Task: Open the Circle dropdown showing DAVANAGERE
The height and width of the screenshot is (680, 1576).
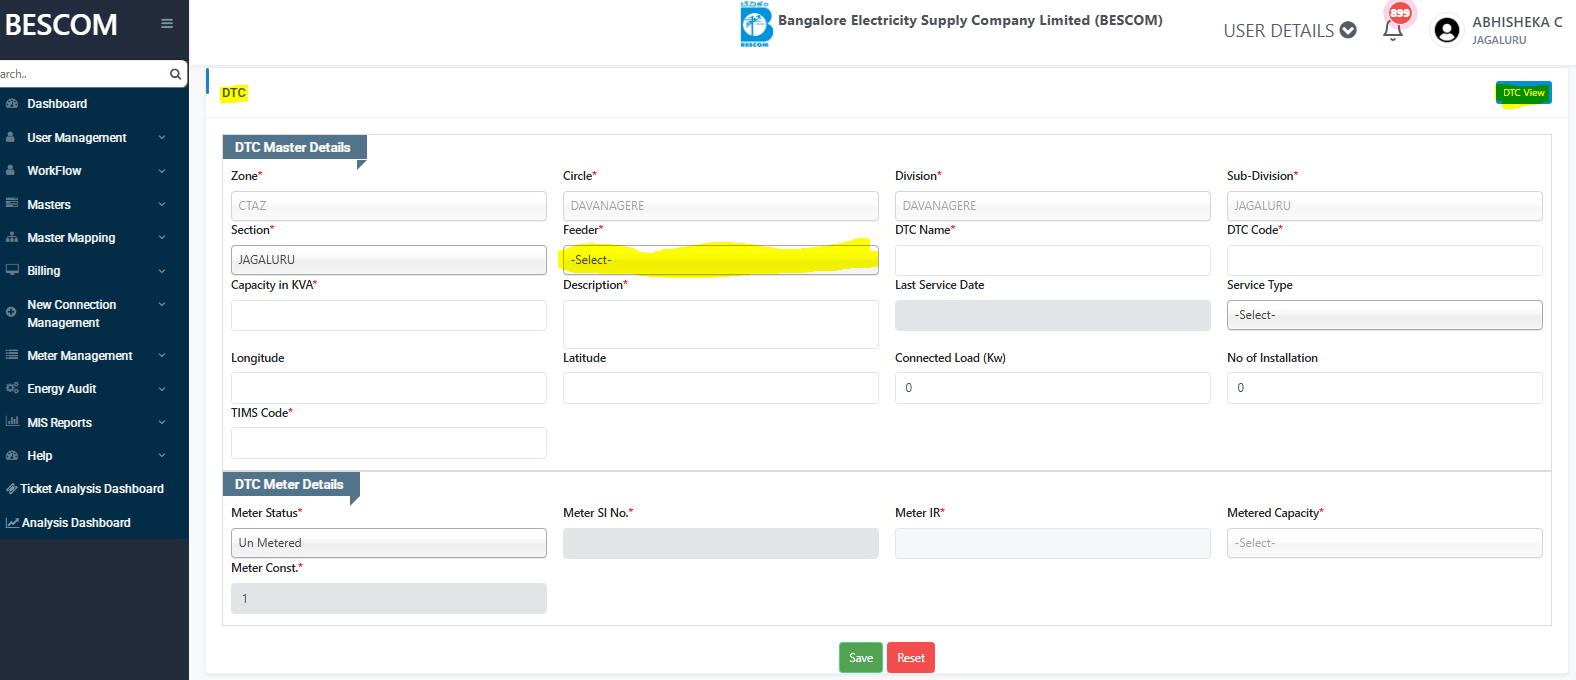Action: [721, 206]
